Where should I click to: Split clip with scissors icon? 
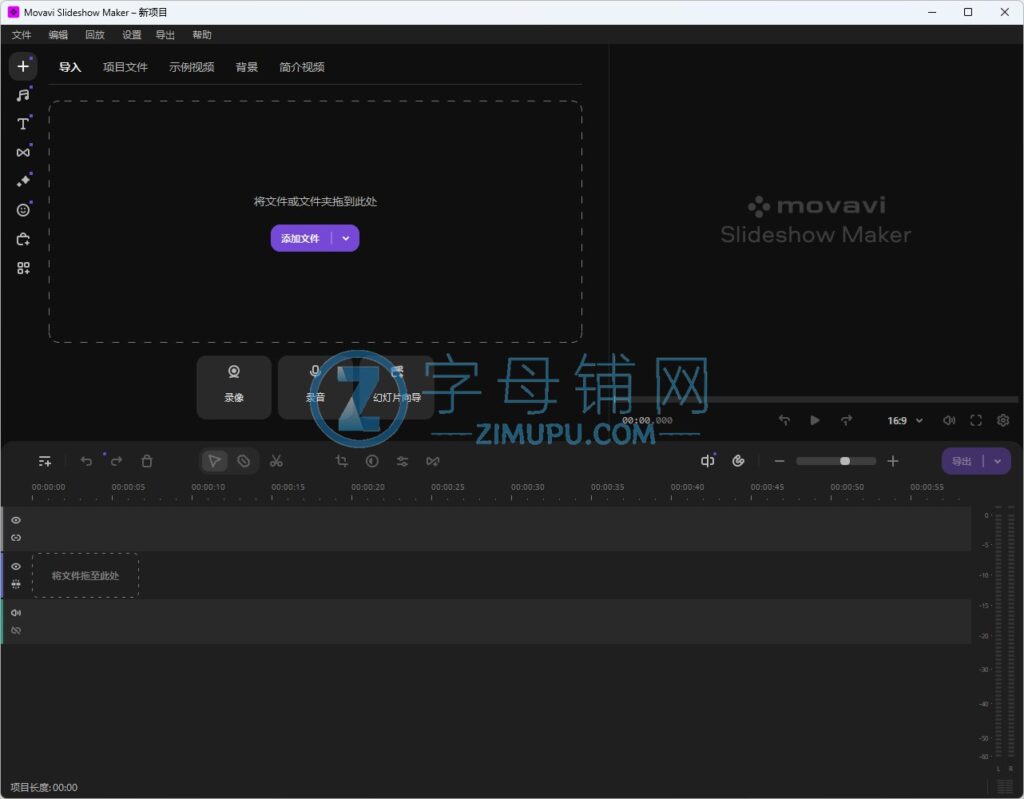click(276, 461)
